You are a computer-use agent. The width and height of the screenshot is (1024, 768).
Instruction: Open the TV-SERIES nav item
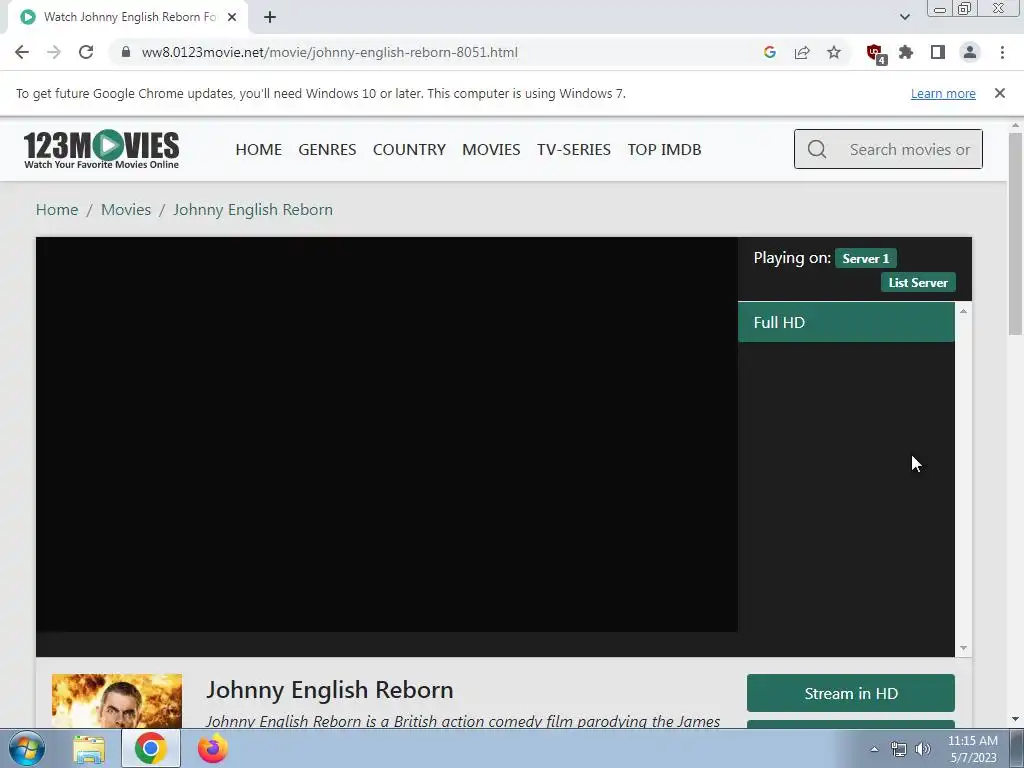574,150
